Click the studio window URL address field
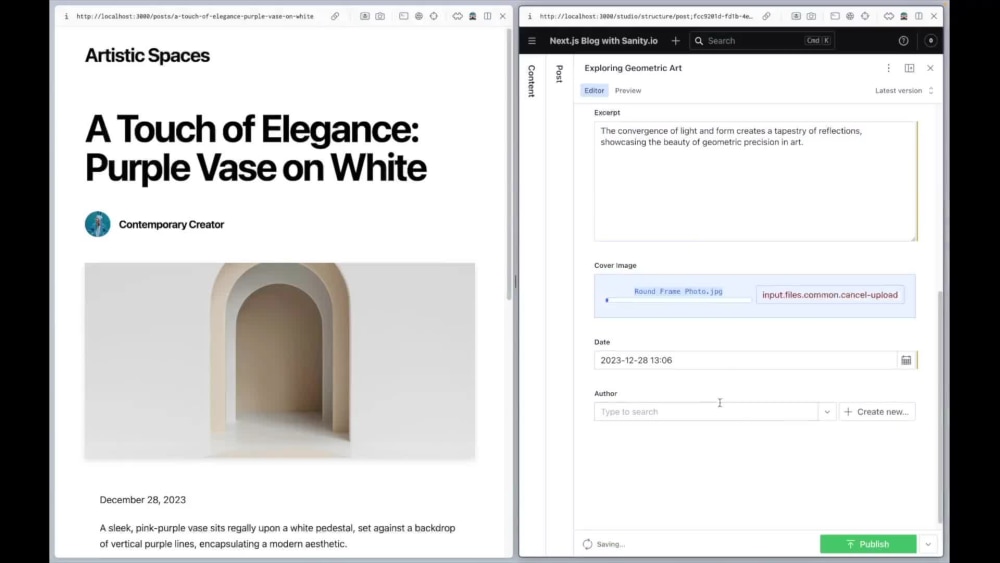The width and height of the screenshot is (1000, 563). click(646, 17)
